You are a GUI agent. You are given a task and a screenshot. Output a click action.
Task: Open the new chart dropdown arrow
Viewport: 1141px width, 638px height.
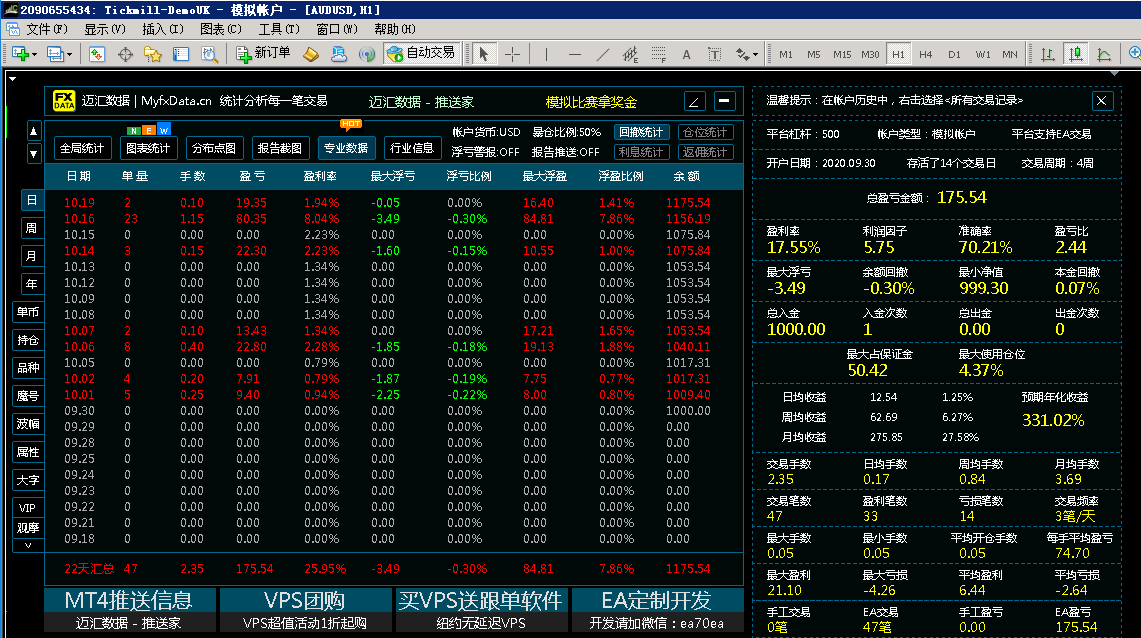33,55
